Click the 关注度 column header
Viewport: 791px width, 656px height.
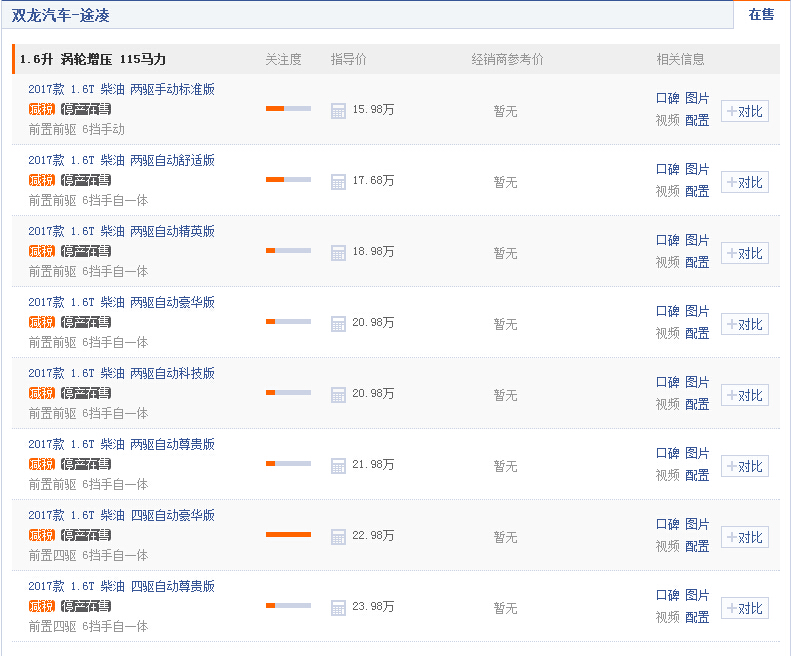[x=283, y=60]
